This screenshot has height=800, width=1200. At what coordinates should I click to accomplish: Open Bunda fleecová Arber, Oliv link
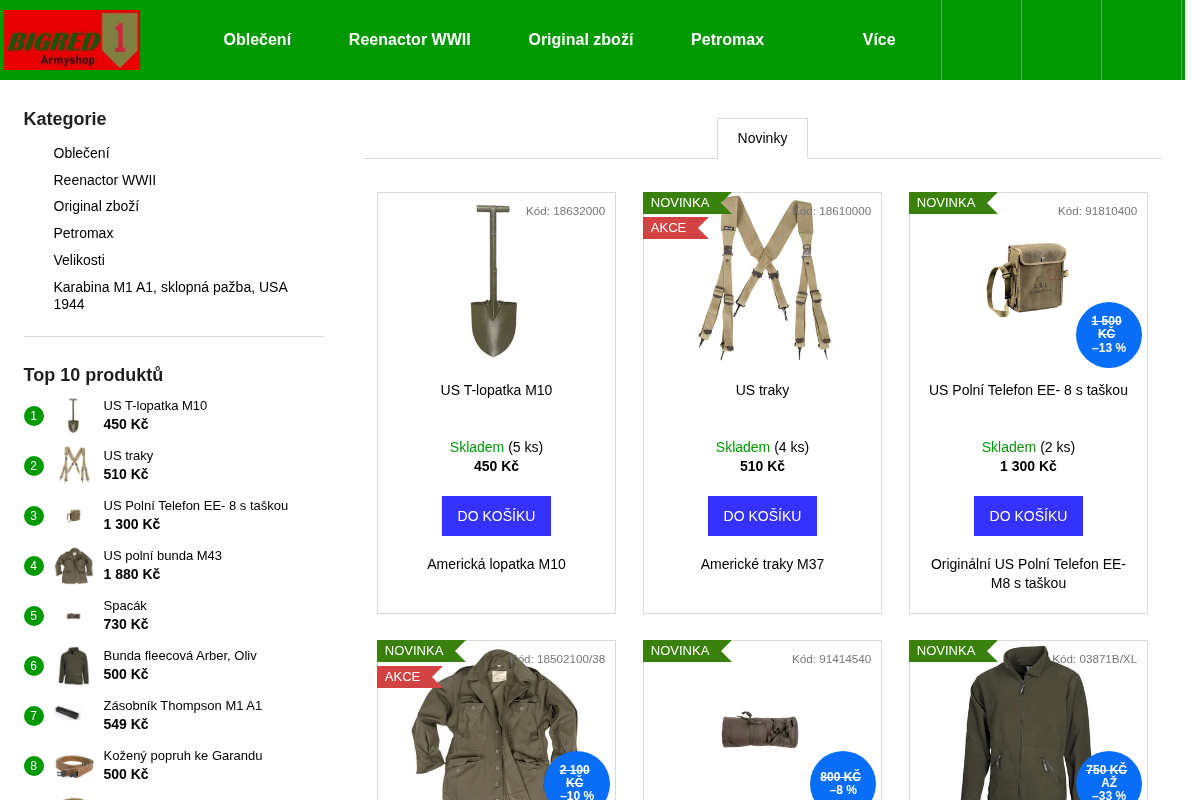point(180,656)
